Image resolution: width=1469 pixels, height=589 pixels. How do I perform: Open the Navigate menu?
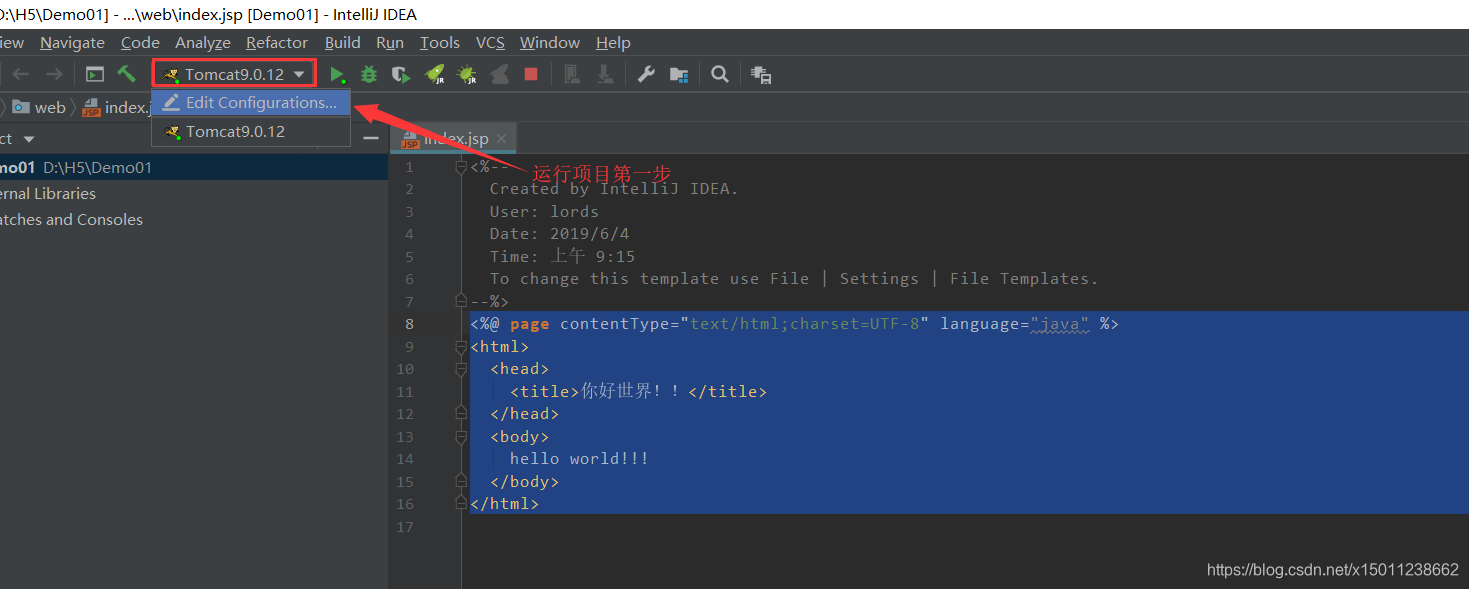tap(72, 42)
